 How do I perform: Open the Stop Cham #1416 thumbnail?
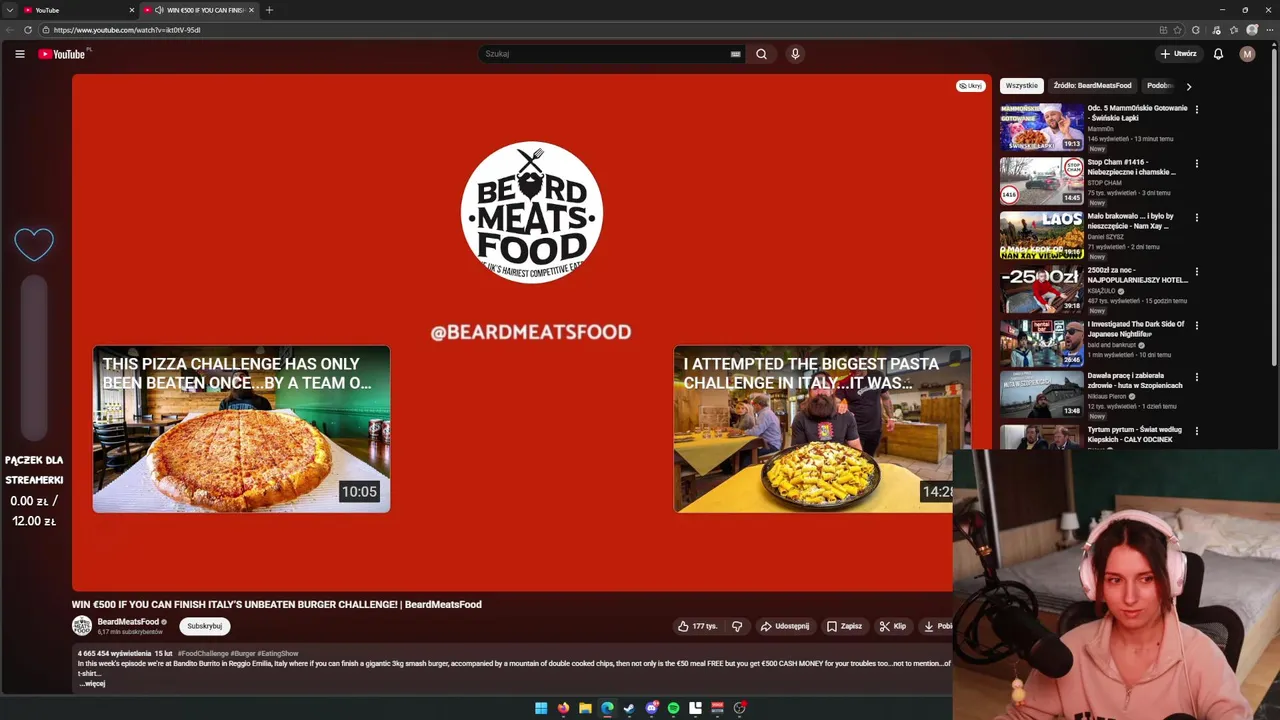[x=1042, y=181]
